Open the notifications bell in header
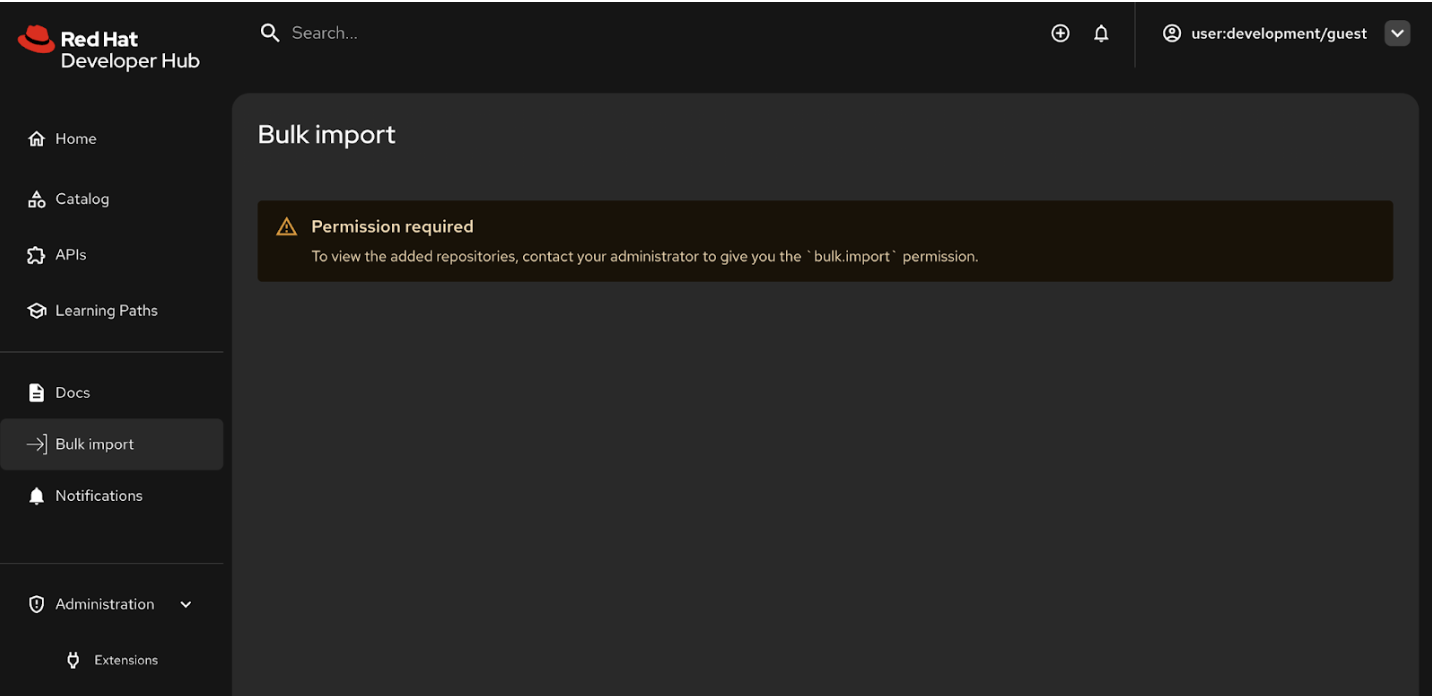1432x696 pixels. click(1101, 33)
